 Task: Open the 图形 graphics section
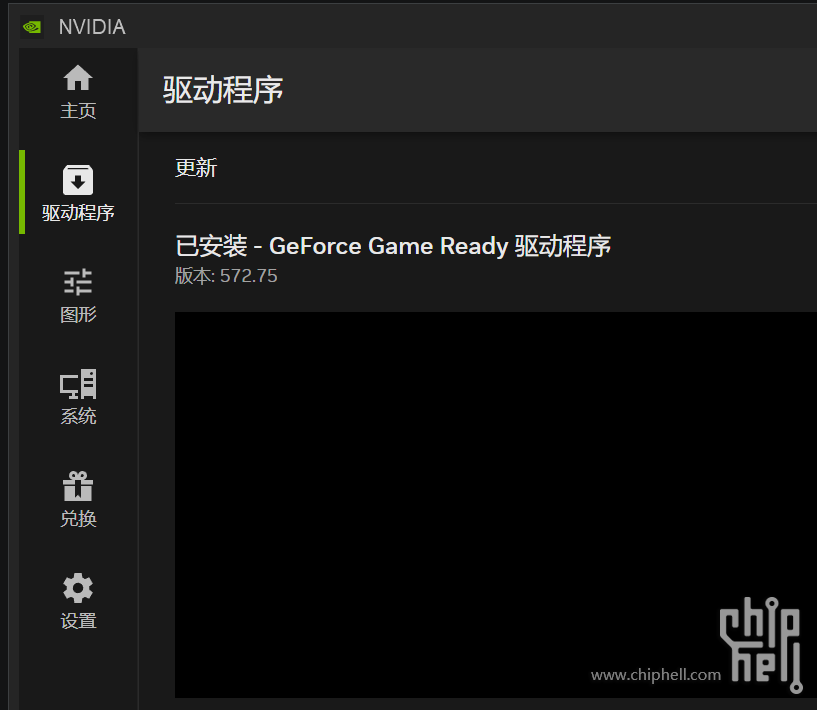[78, 296]
